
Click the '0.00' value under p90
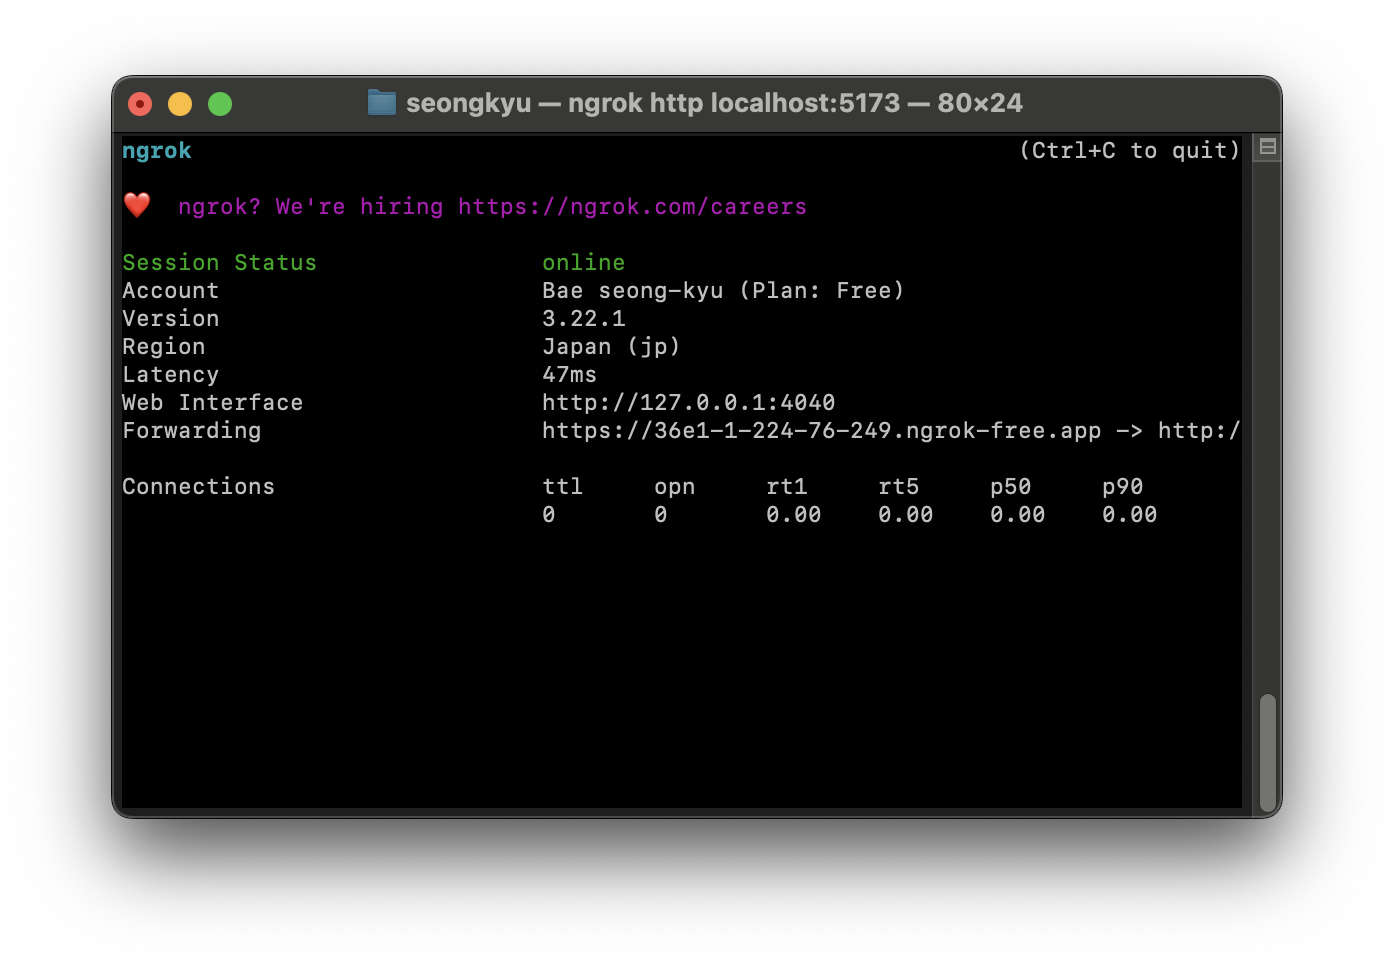1129,515
